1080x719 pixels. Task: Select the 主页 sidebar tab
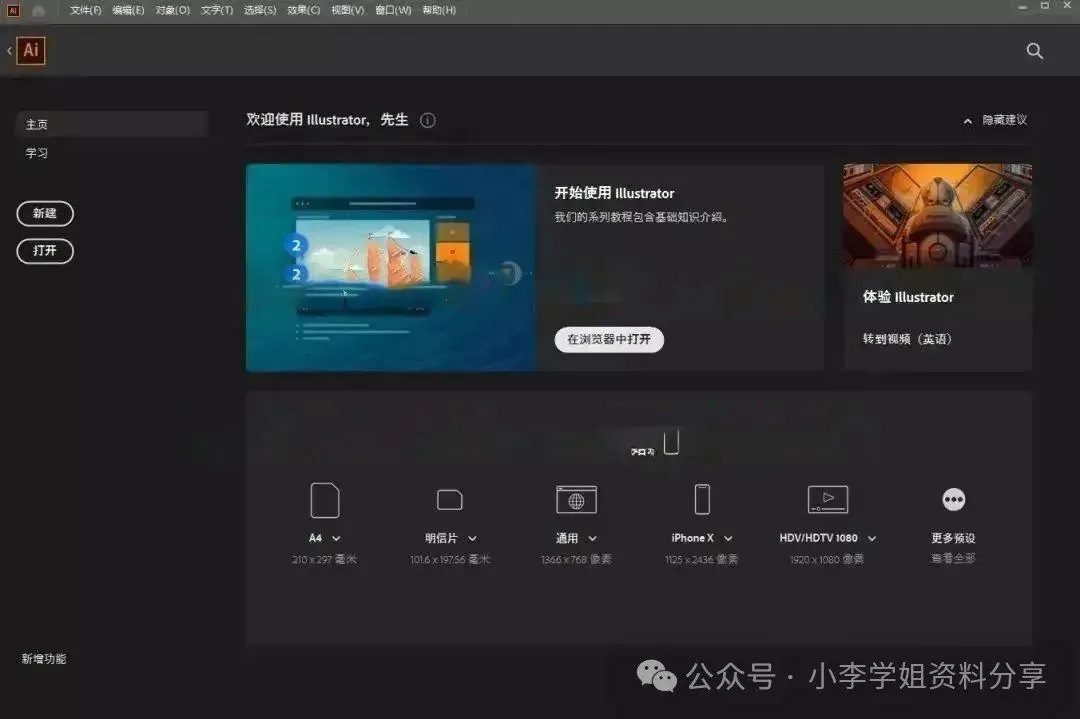click(112, 124)
